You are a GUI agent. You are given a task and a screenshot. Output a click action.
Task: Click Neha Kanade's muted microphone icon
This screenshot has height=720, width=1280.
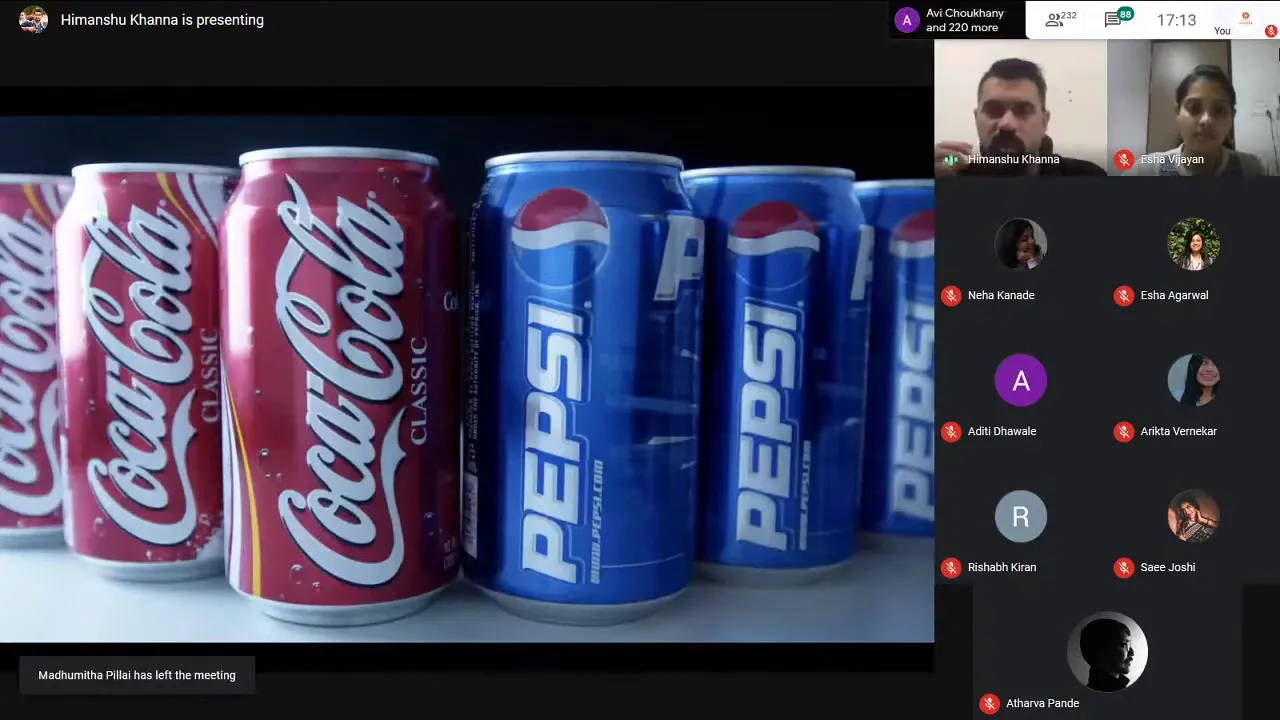tap(951, 295)
